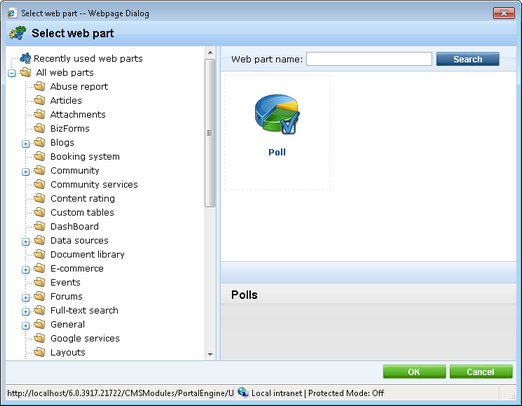Screen dimensions: 522x406
Task: Click the Google services folder icon
Action: (x=39, y=338)
